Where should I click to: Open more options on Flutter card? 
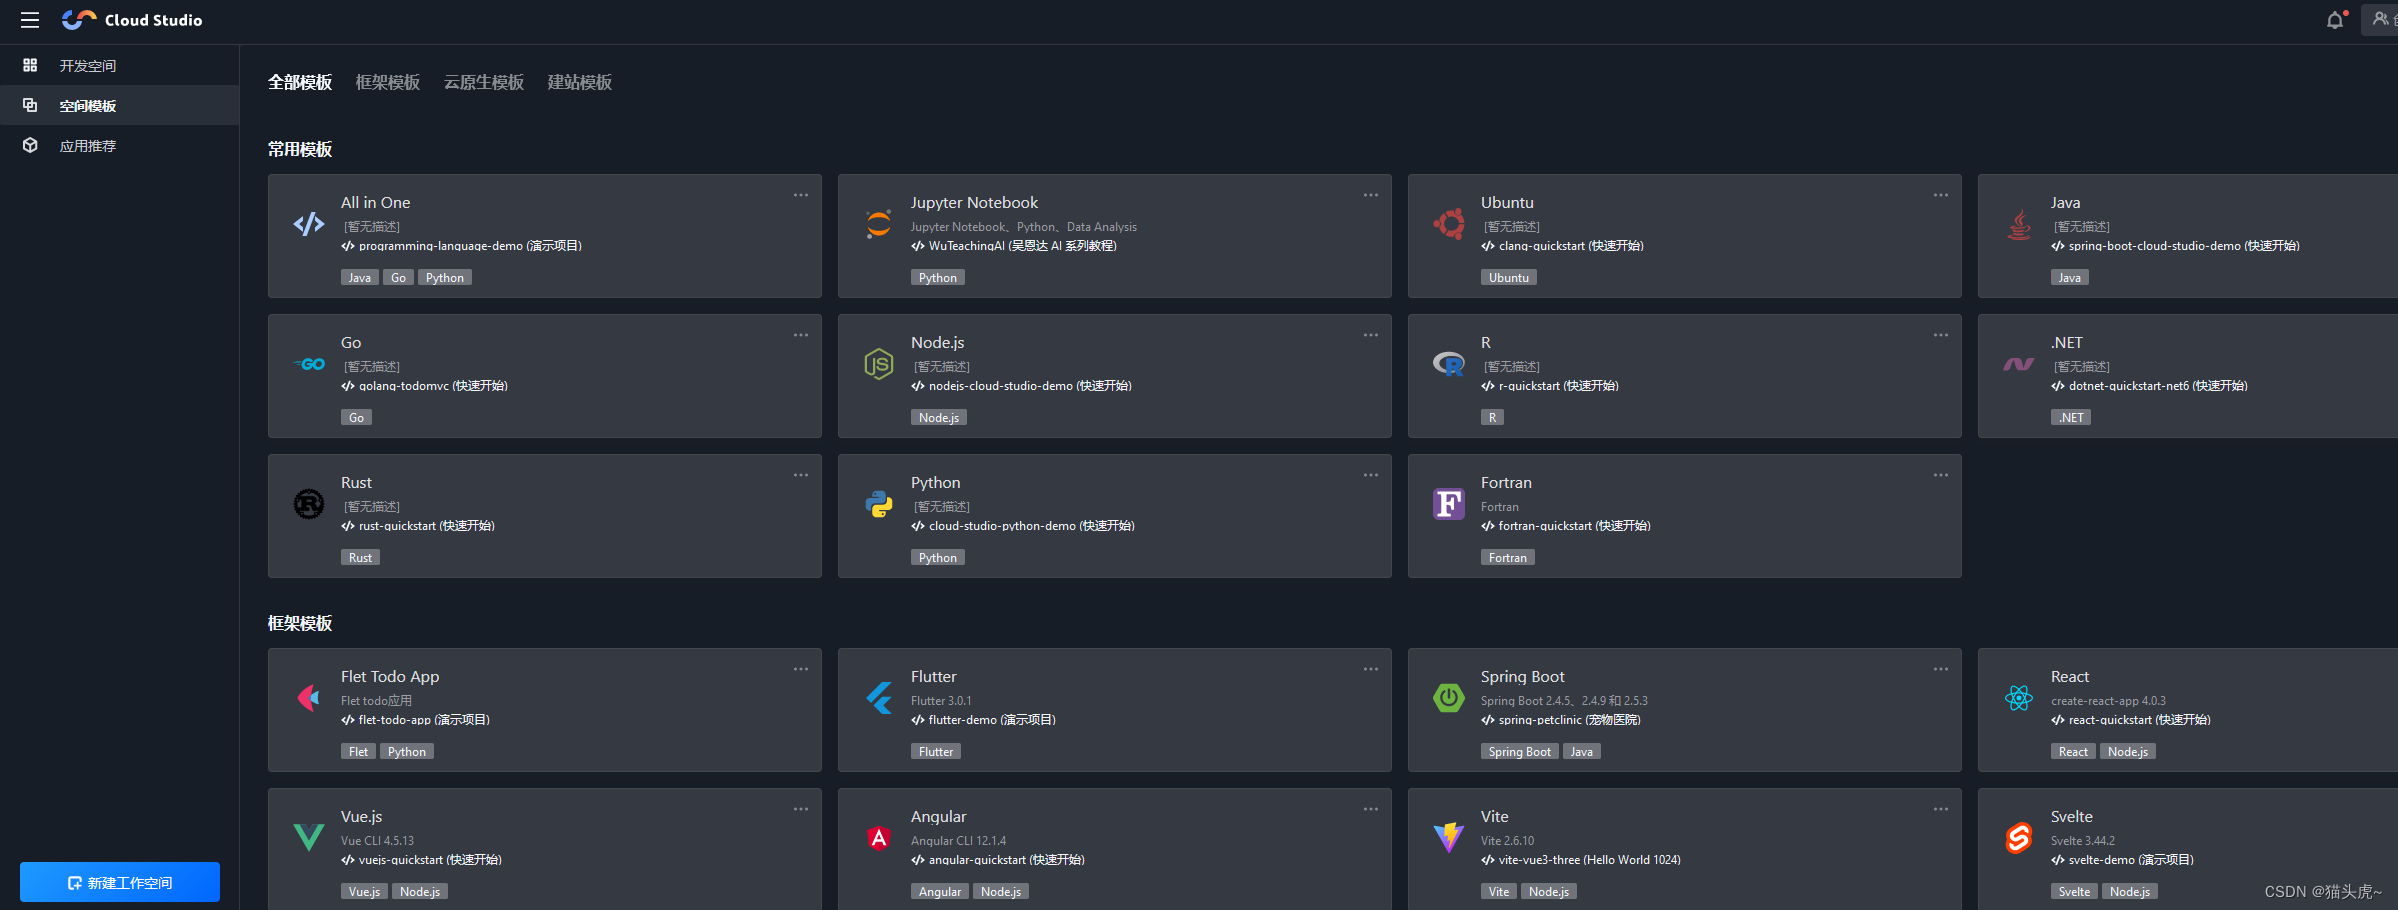(x=1371, y=669)
